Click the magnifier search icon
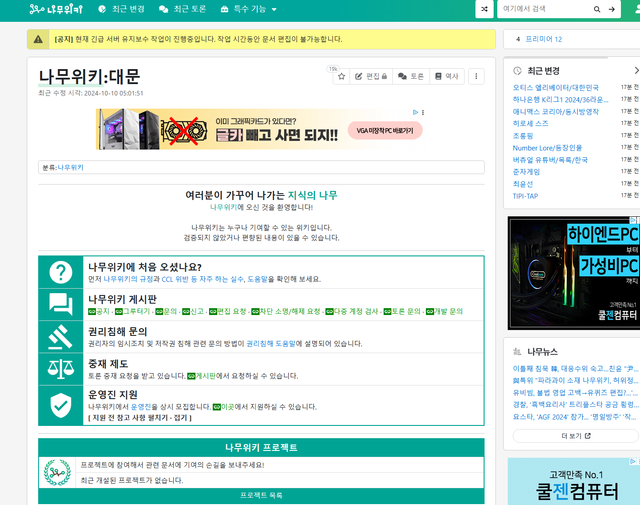Viewport: 640px width, 505px height. (x=597, y=9)
